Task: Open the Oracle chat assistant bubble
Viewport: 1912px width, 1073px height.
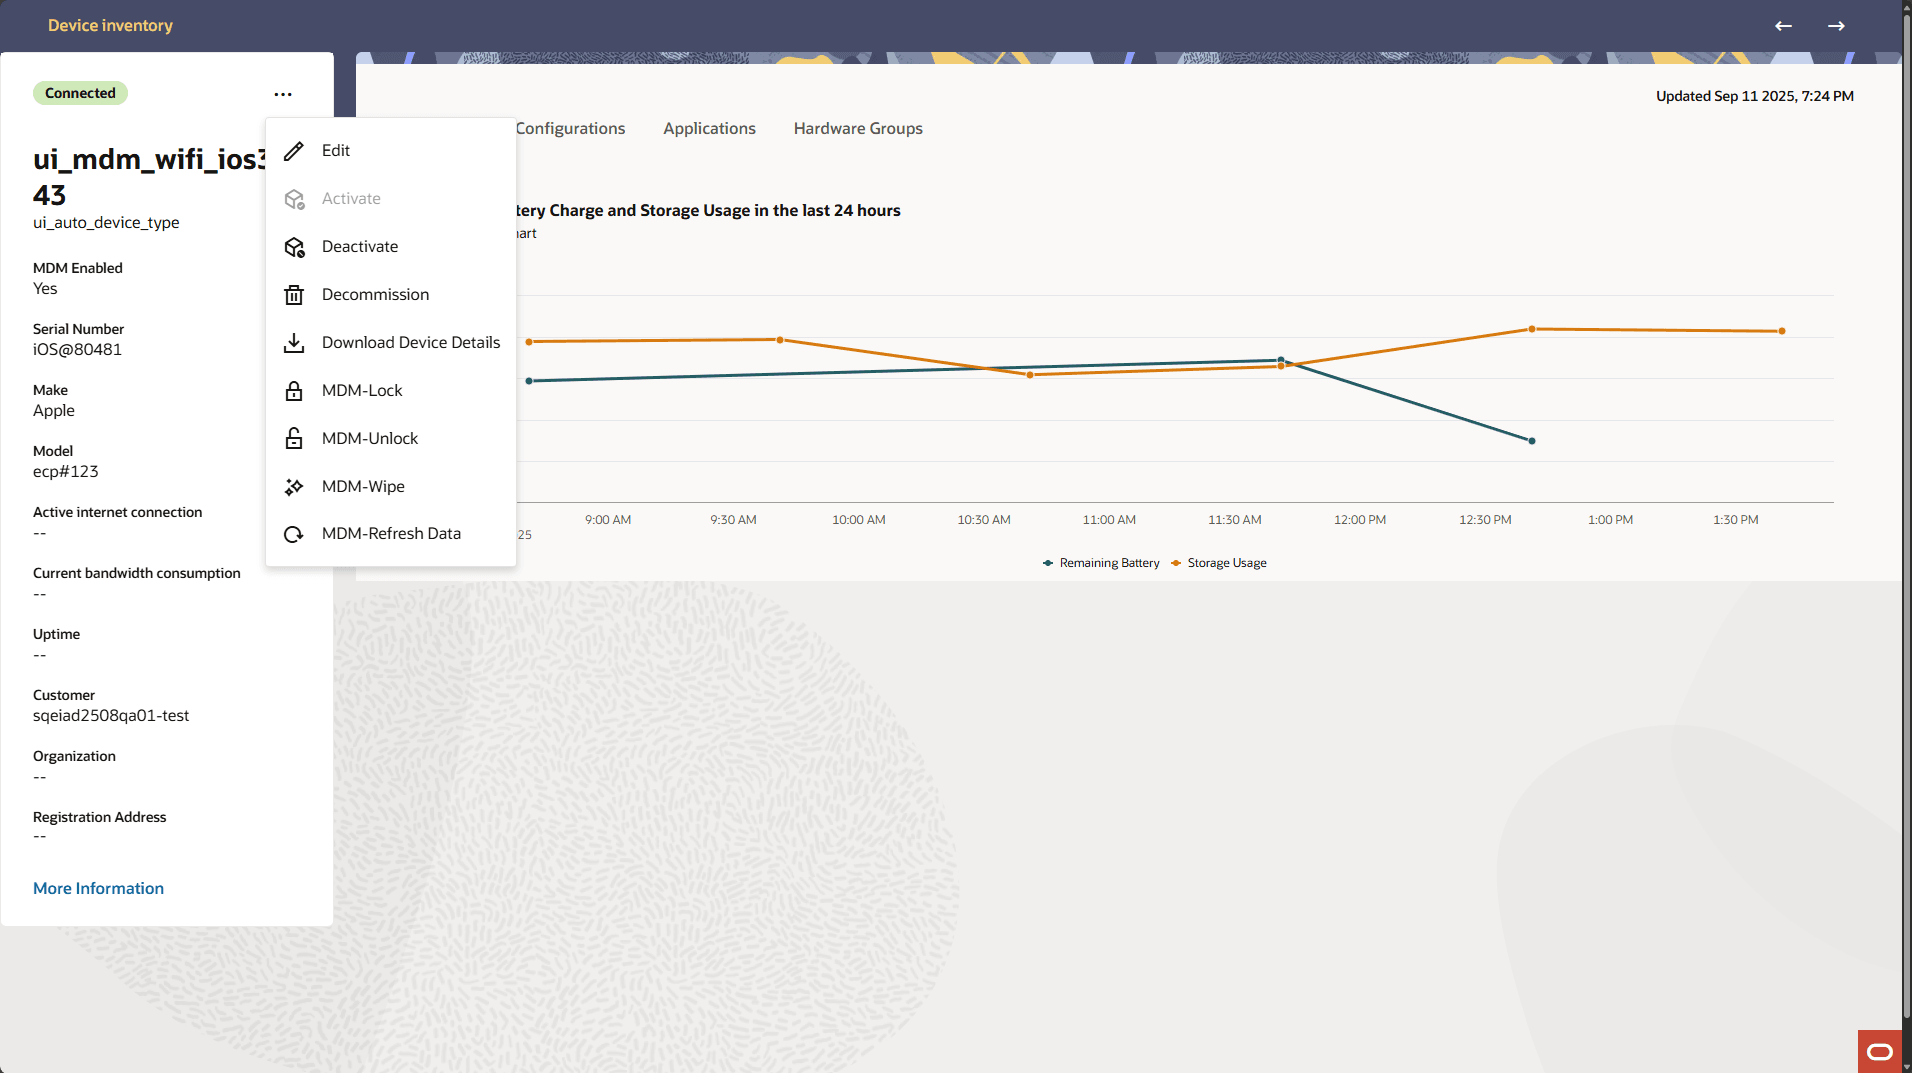Action: [x=1879, y=1050]
